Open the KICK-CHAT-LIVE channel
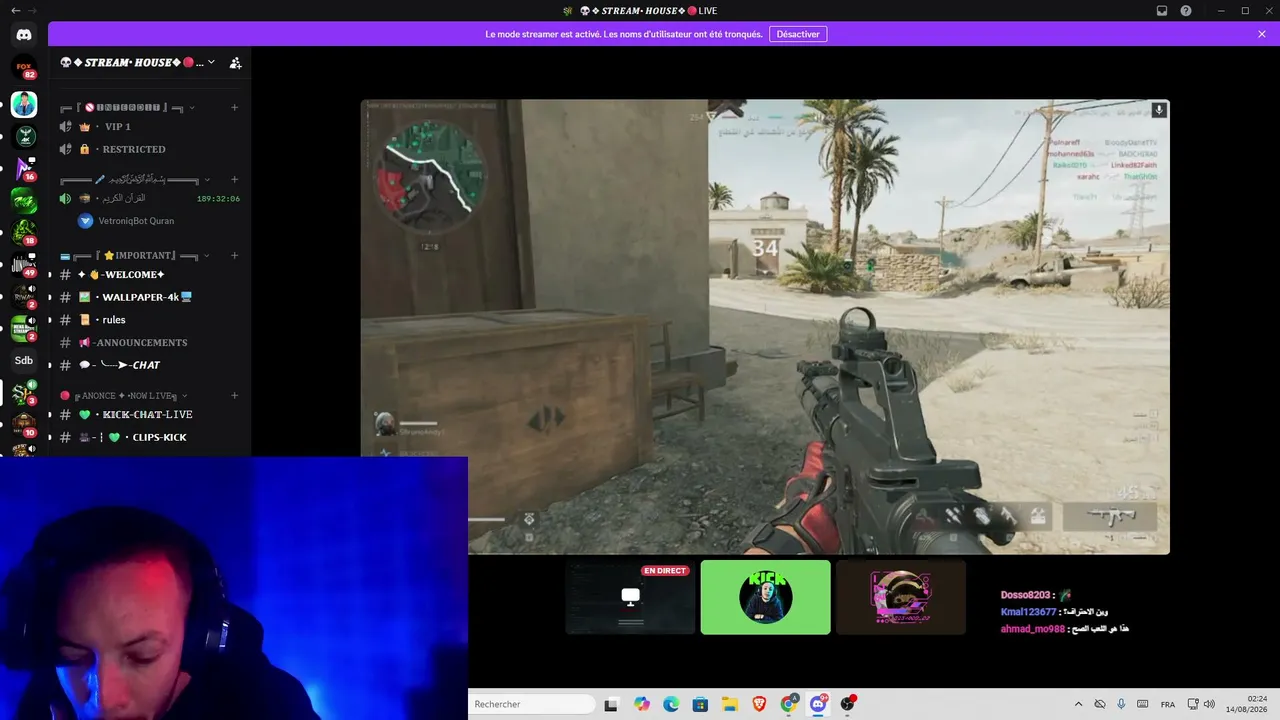The width and height of the screenshot is (1280, 720). (150, 414)
